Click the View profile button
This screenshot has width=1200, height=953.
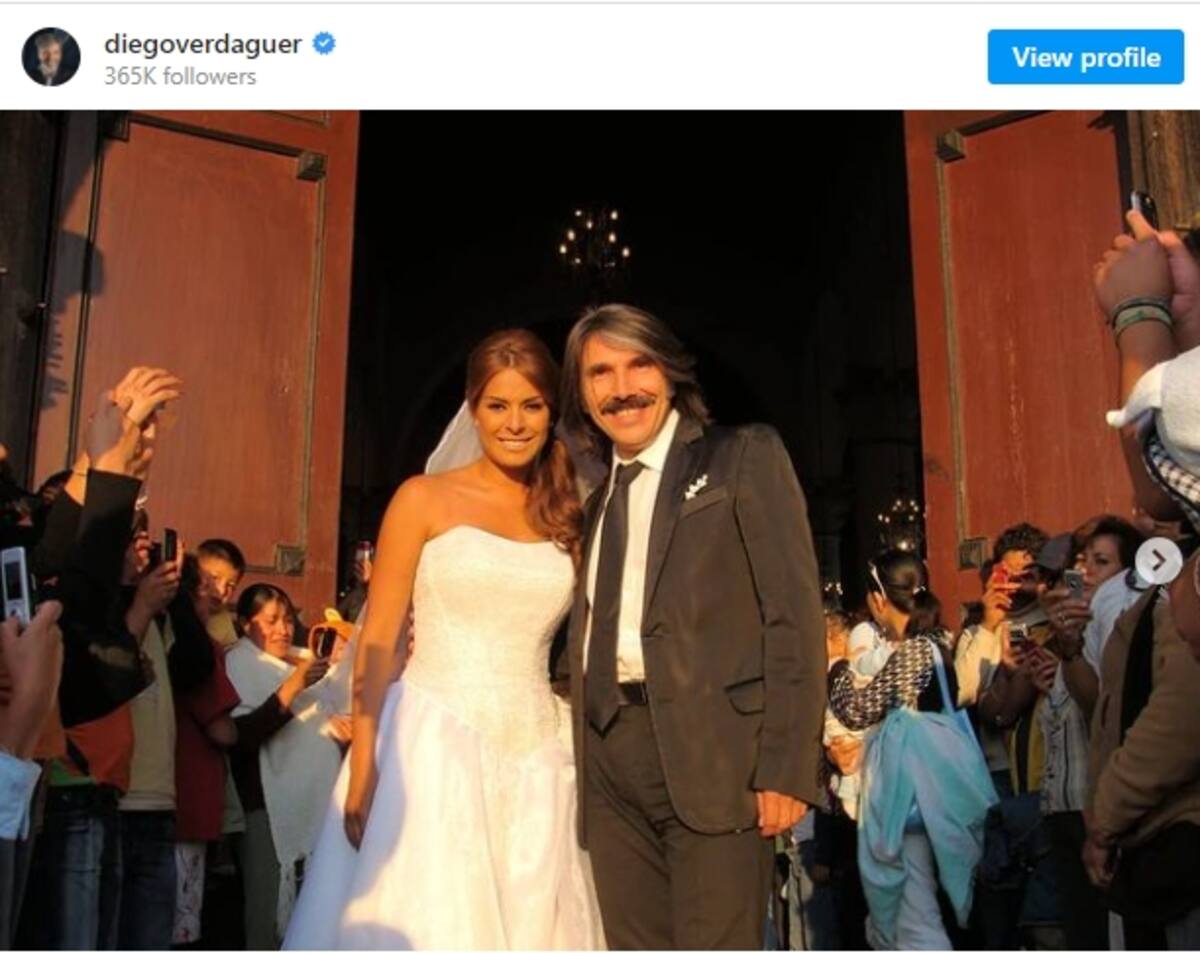(x=1086, y=57)
